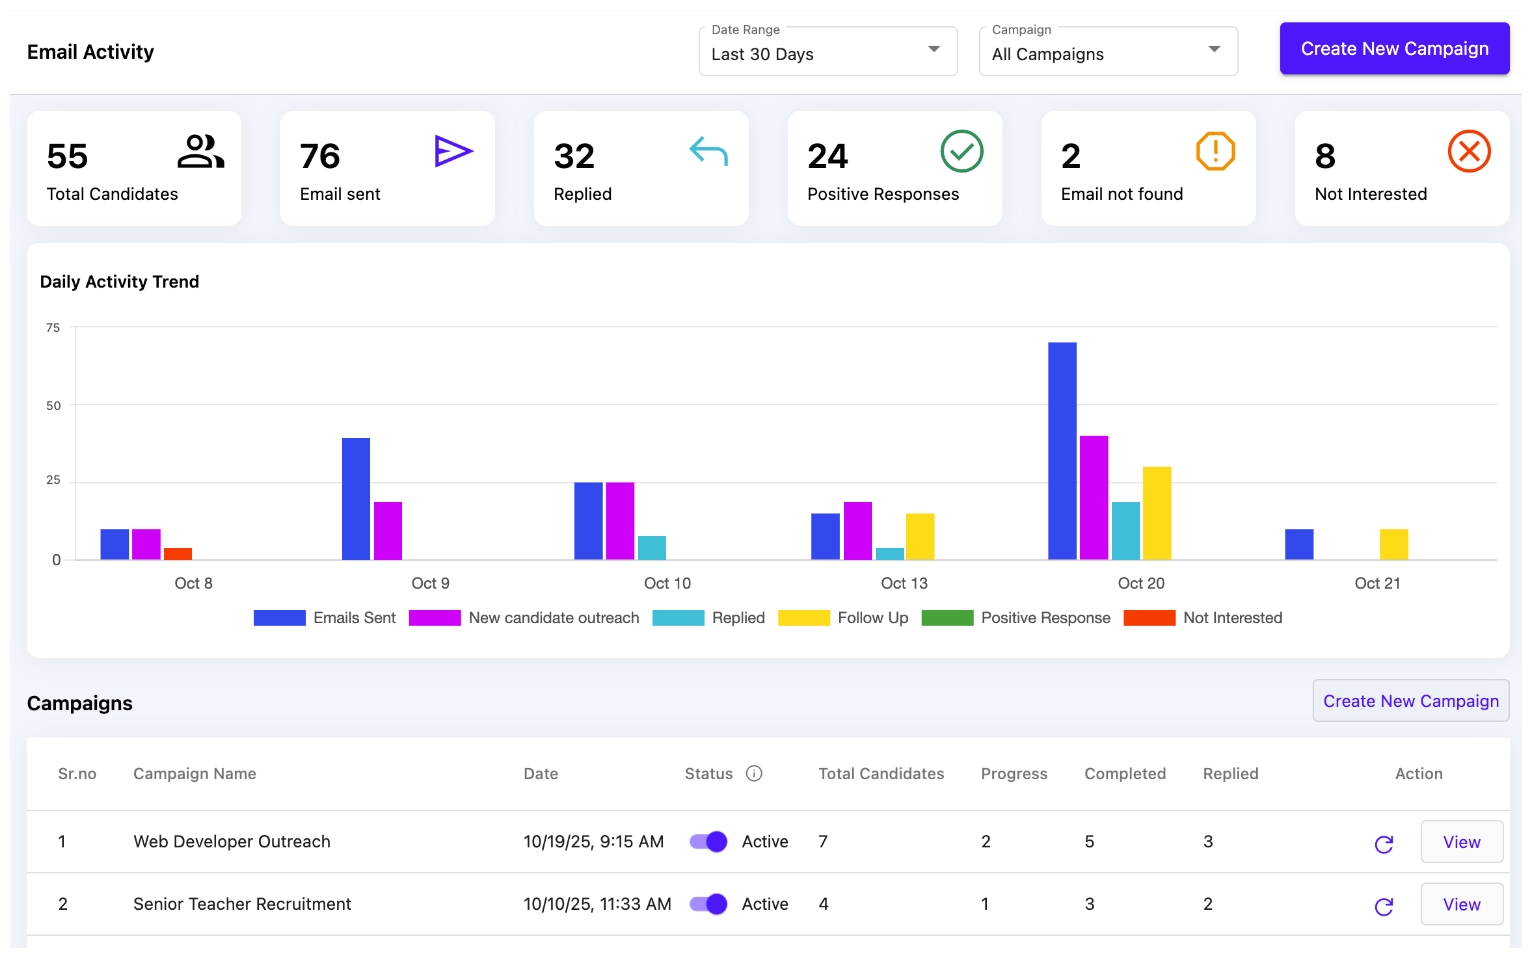Expand the All Campaigns selector arrow
Screen dimensions: 1532x958
[1213, 48]
